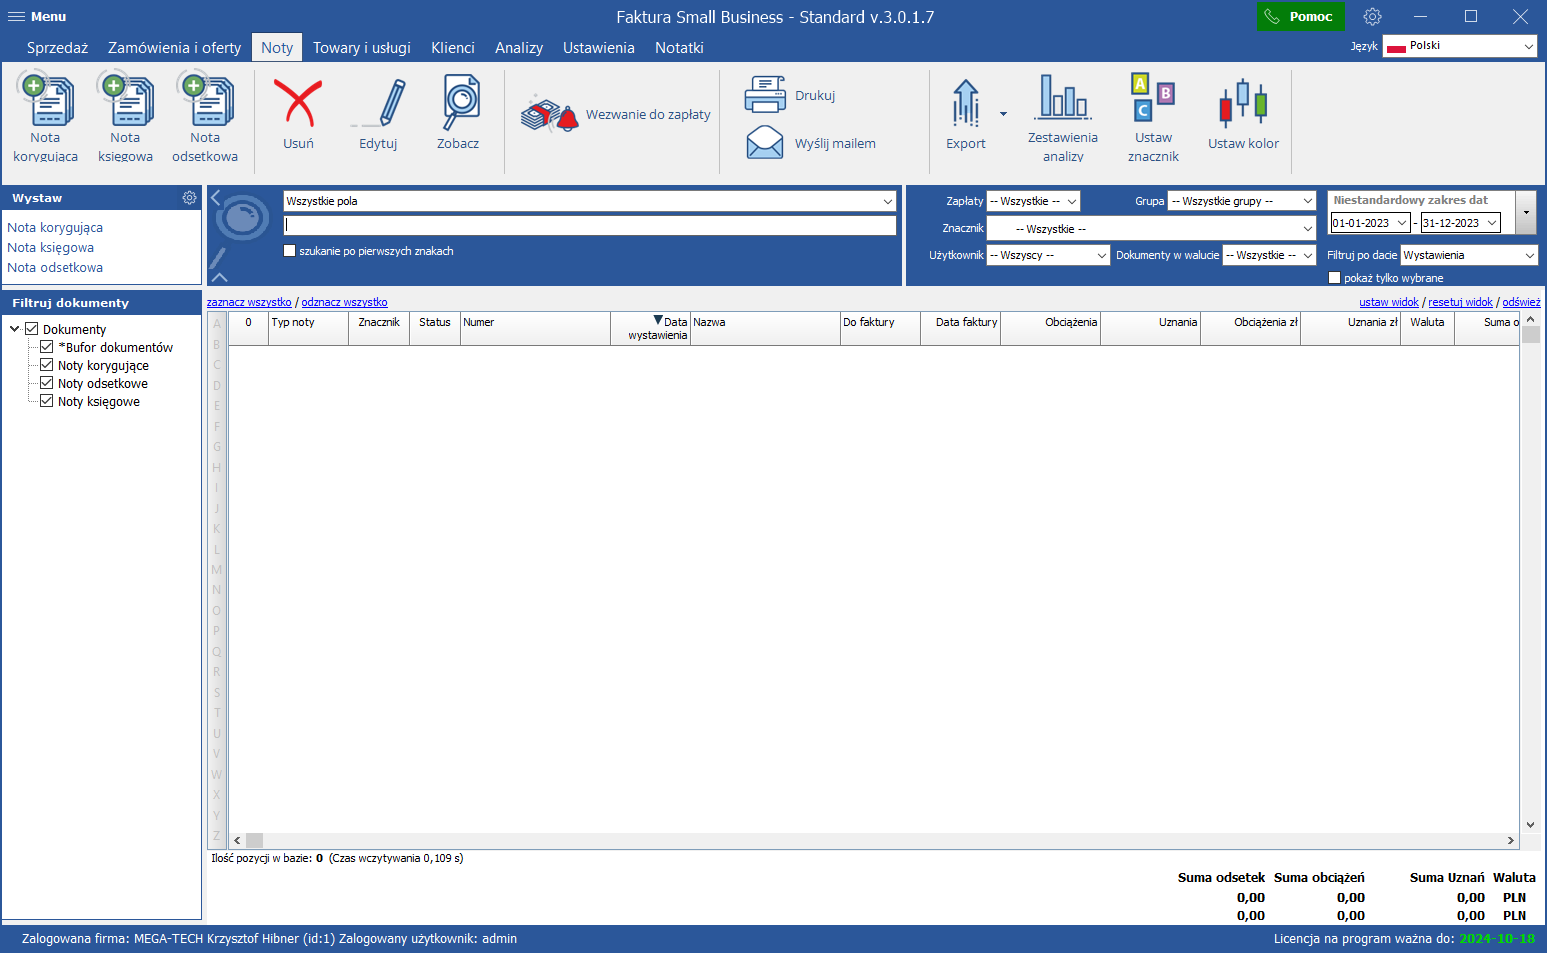The height and width of the screenshot is (953, 1547).
Task: Open Export dropdown arrow
Action: click(x=1003, y=114)
